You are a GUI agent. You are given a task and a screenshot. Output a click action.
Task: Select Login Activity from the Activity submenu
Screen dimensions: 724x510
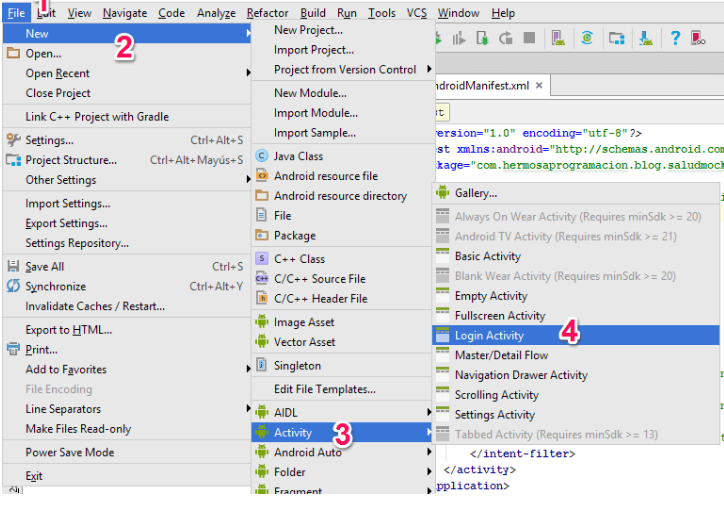(576, 335)
